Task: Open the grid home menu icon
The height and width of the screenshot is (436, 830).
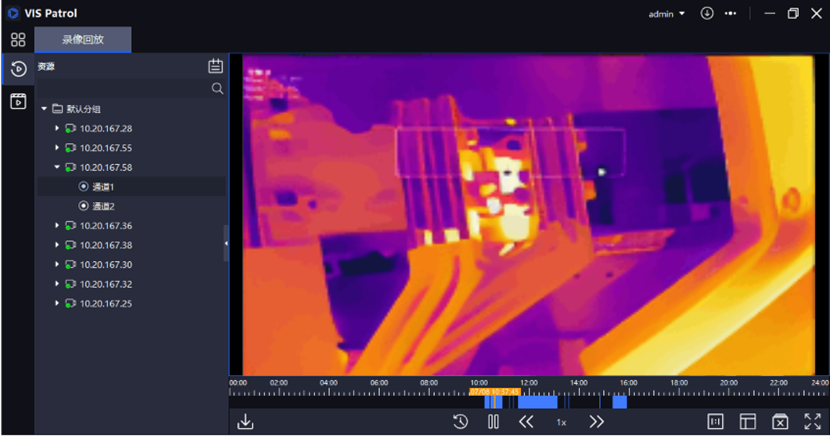Action: click(x=17, y=40)
